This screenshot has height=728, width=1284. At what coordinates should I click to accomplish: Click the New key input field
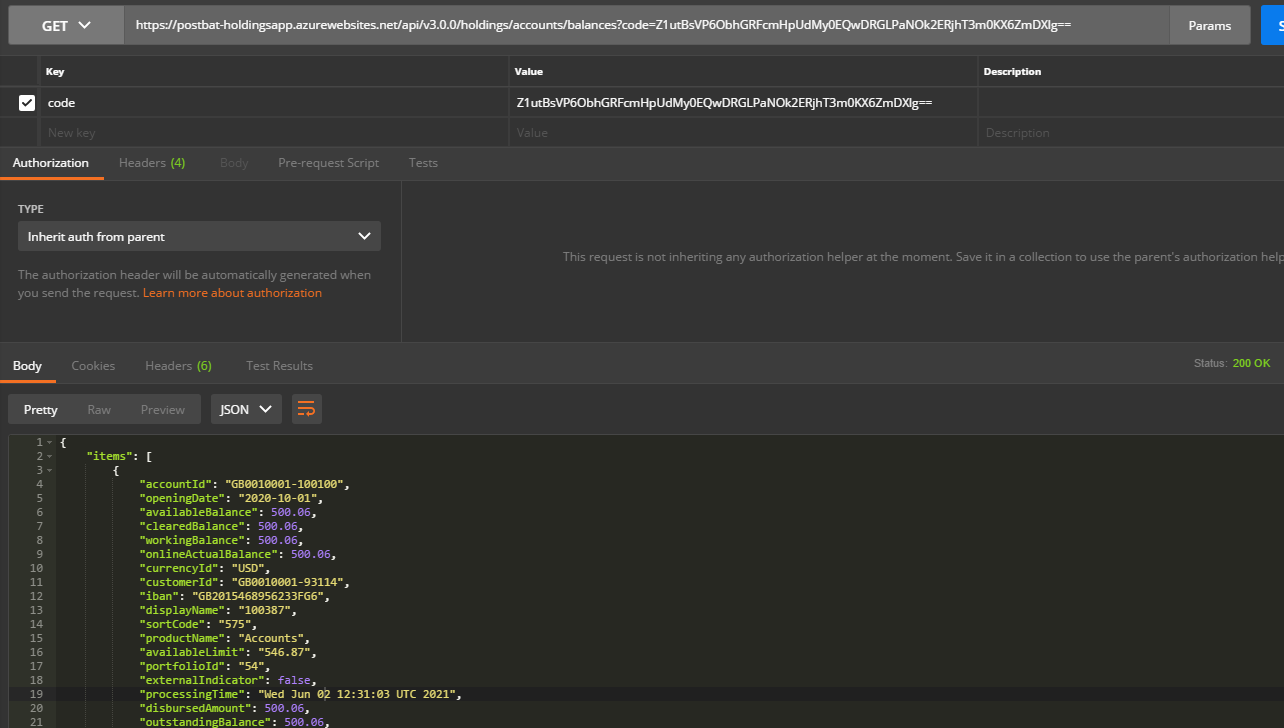[x=274, y=133]
